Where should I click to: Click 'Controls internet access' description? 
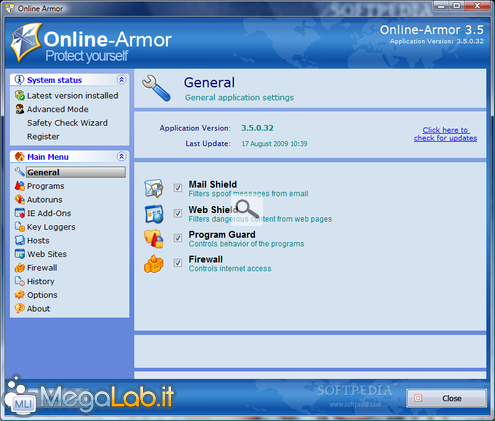pyautogui.click(x=230, y=269)
